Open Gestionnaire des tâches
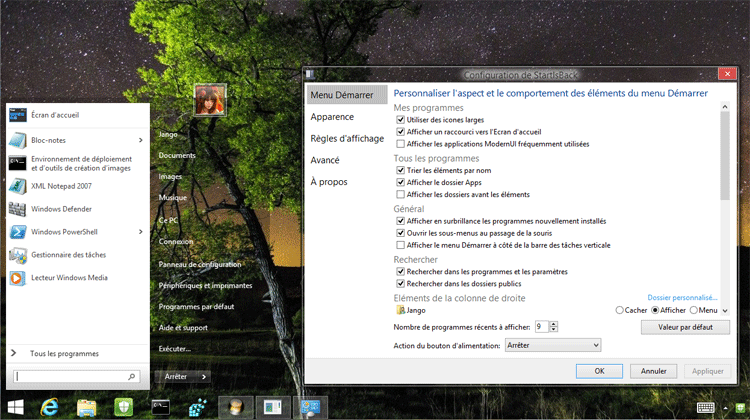The height and width of the screenshot is (420, 750). [69, 255]
